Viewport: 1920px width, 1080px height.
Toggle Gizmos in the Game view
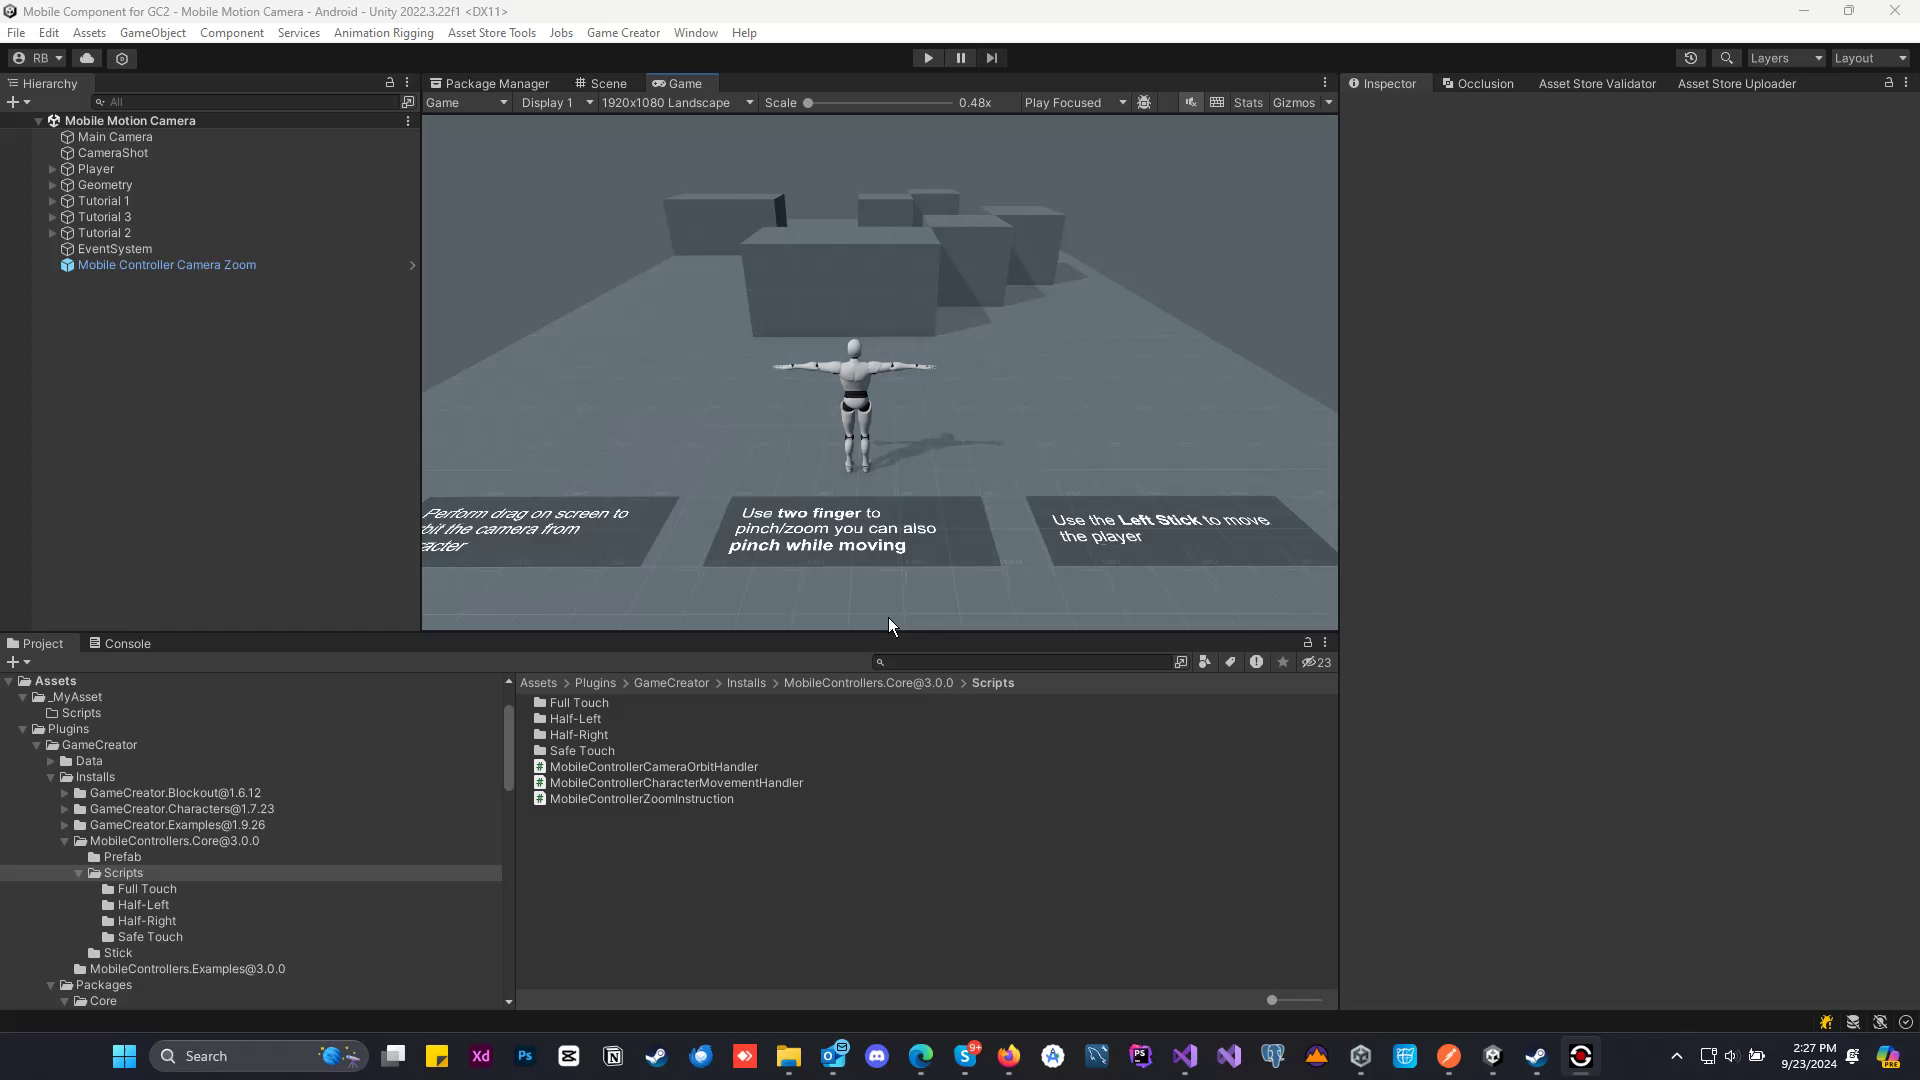(x=1293, y=102)
